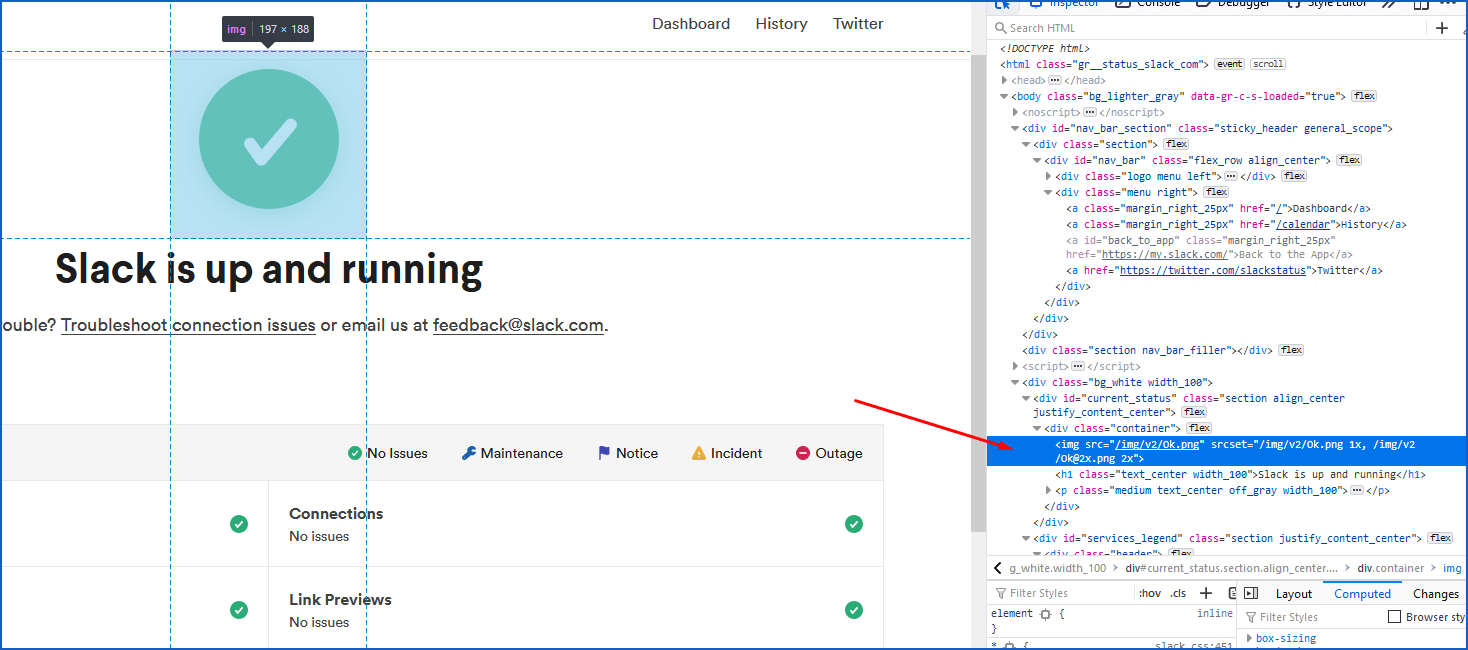This screenshot has width=1468, height=650.
Task: Switch to the Layout tab
Action: click(x=1294, y=594)
